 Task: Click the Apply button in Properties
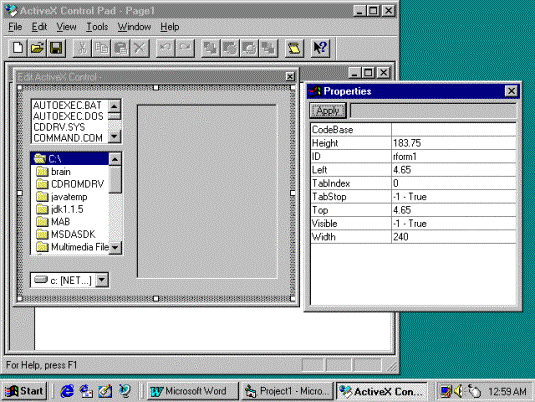click(x=328, y=111)
